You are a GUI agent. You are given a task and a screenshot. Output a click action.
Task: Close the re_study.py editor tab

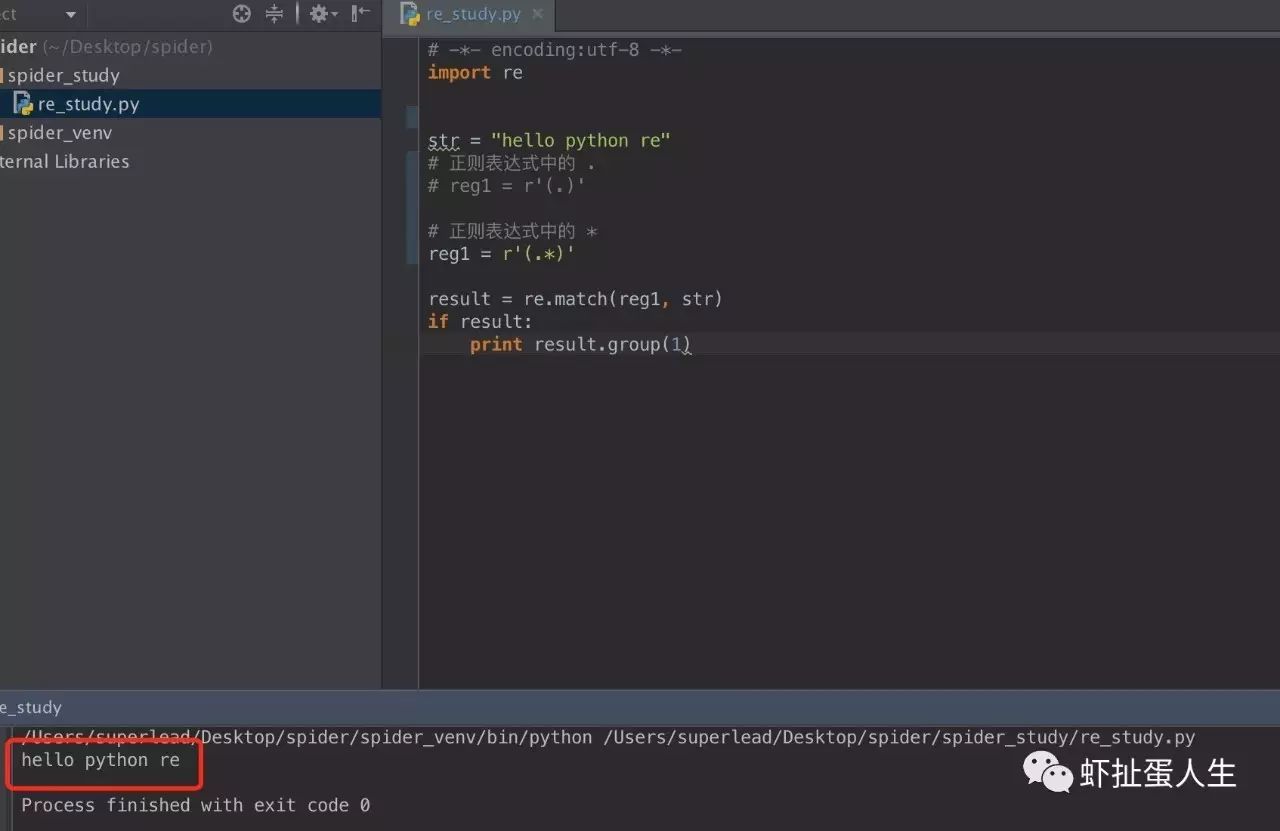coord(538,15)
